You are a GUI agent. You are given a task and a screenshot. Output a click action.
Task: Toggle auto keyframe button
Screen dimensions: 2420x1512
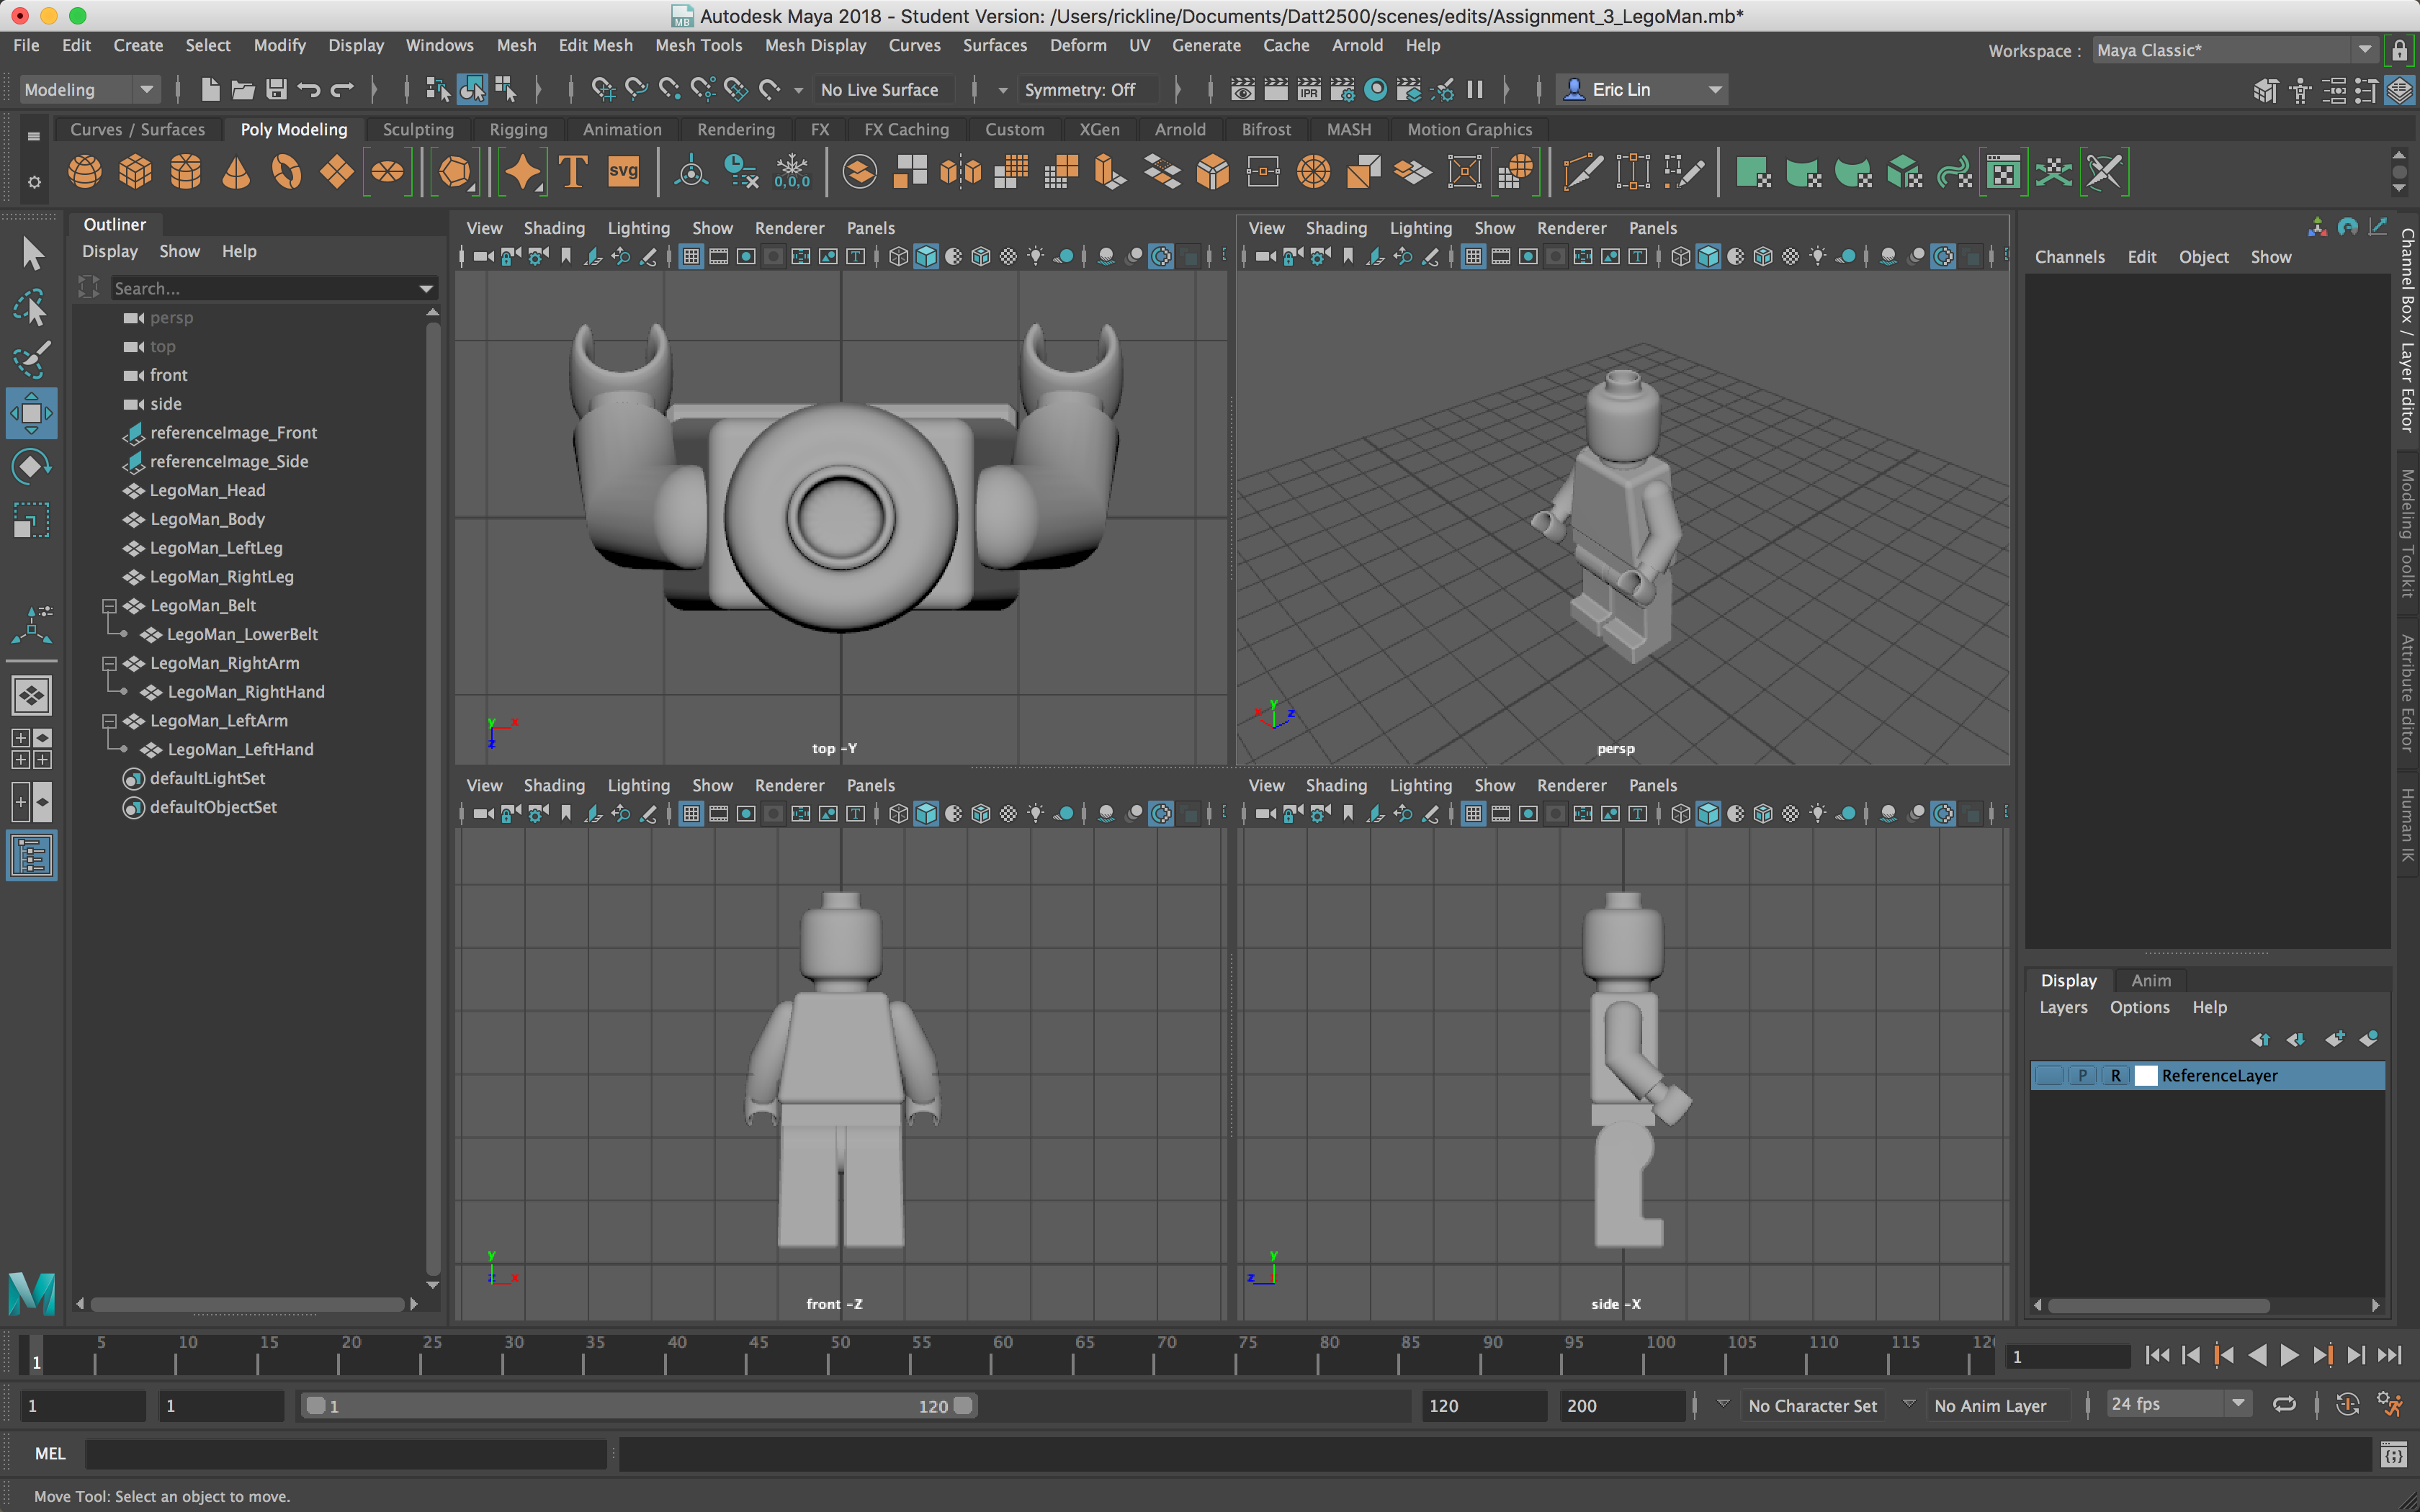2348,1405
